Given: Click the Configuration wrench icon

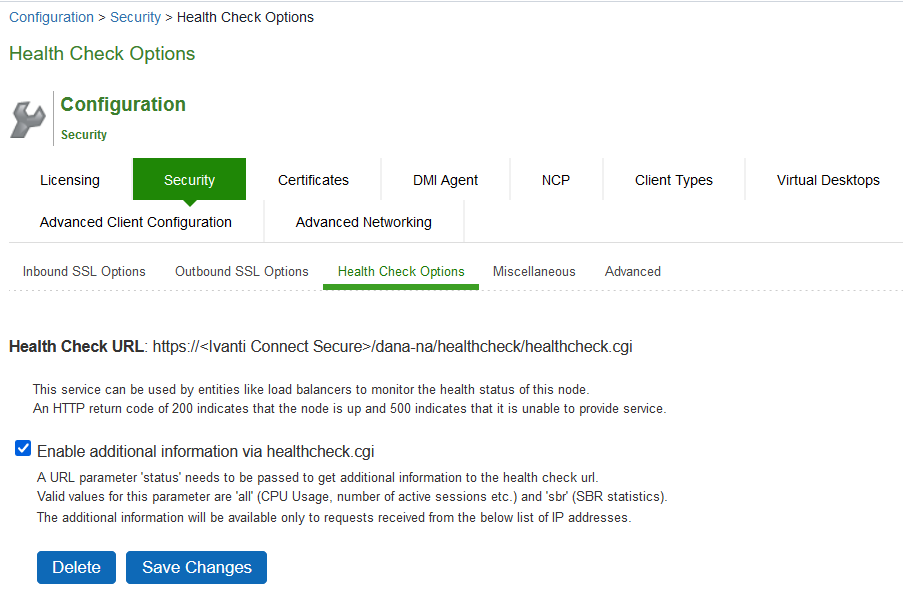Looking at the screenshot, I should pos(28,119).
